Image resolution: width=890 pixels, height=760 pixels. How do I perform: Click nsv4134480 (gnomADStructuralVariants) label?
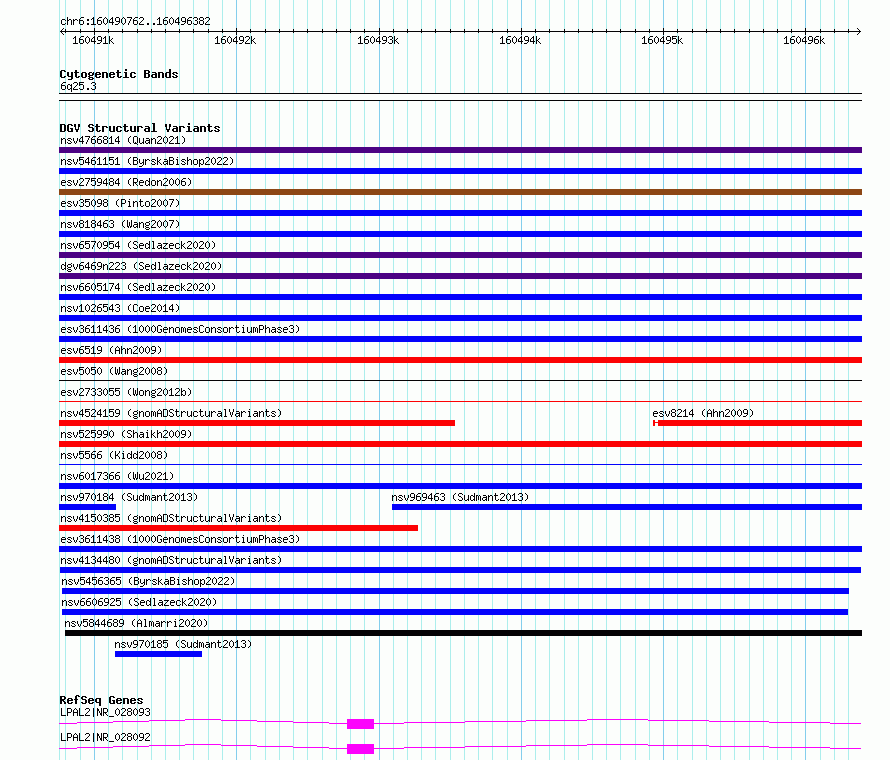pyautogui.click(x=171, y=560)
